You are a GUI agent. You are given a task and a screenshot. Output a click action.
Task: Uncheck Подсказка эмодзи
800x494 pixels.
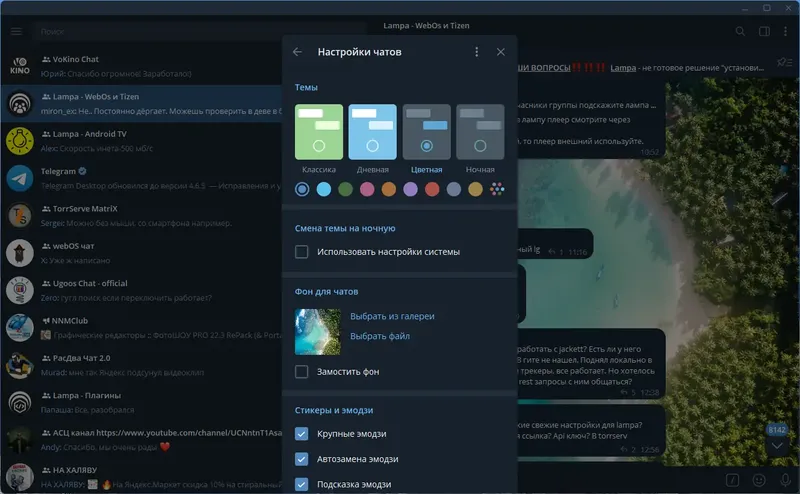pos(302,484)
